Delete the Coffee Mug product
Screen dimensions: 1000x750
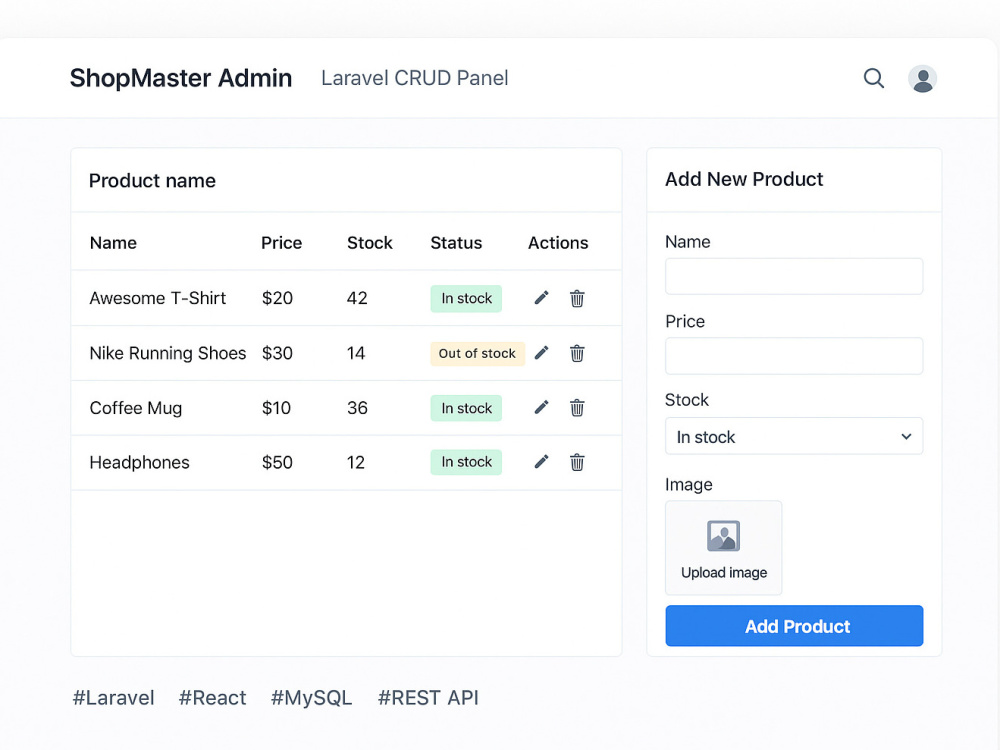tap(577, 408)
